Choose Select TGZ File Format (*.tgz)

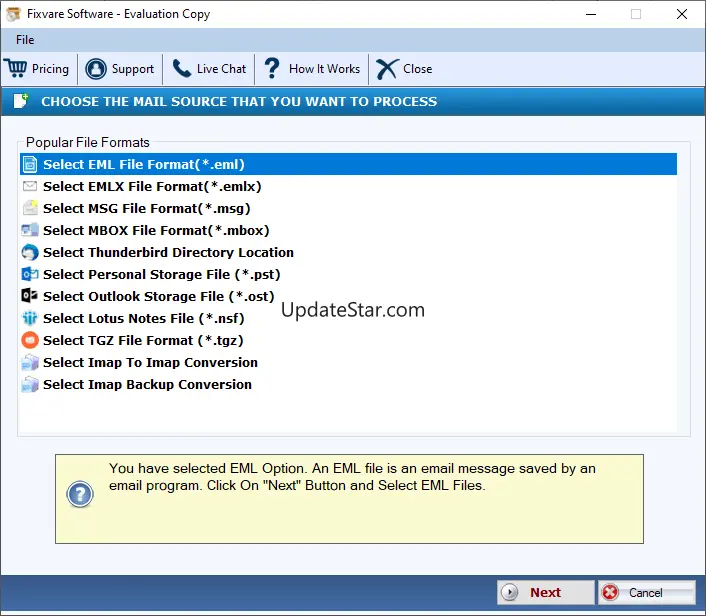coord(348,341)
